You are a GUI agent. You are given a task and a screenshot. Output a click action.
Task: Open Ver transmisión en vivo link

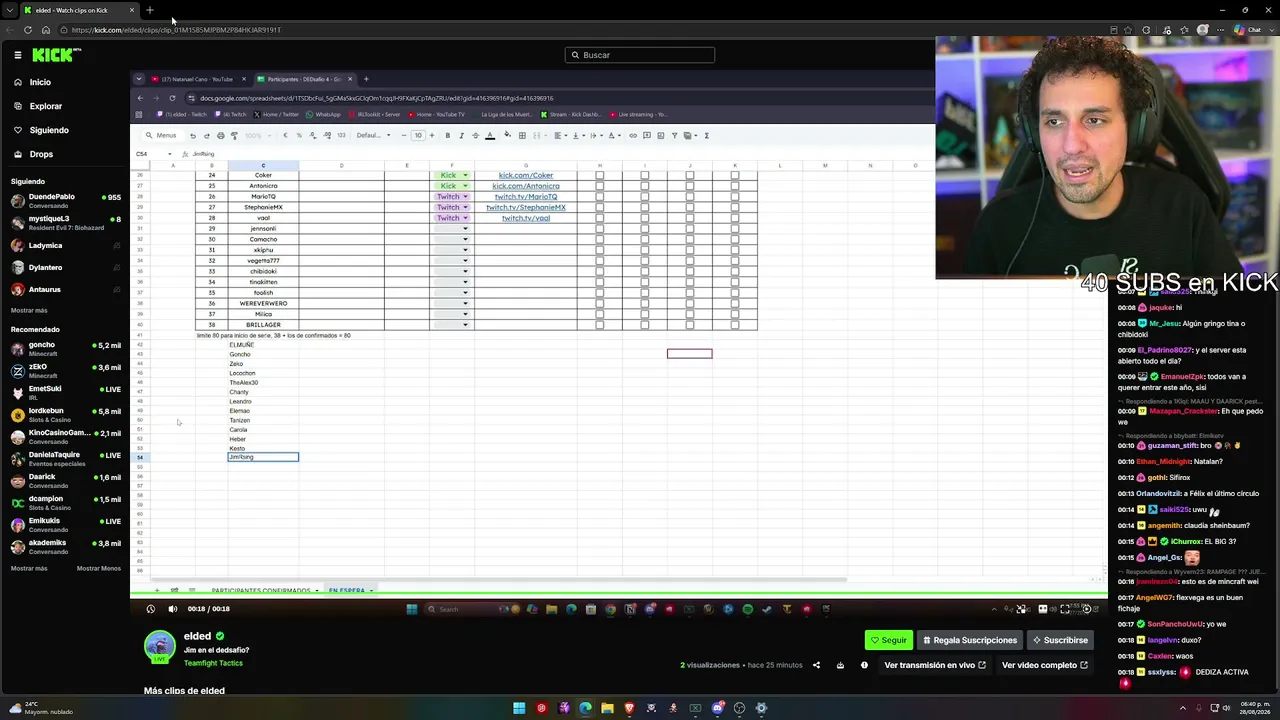pyautogui.click(x=935, y=665)
